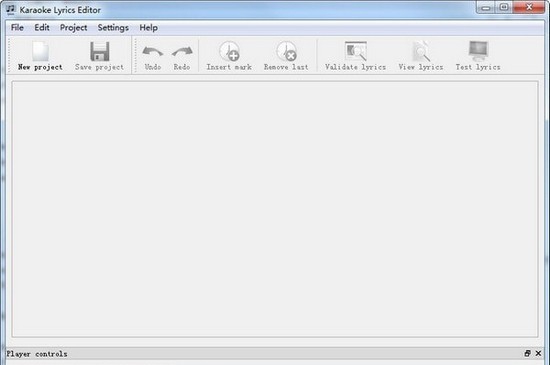Open the Project menu

coord(73,28)
